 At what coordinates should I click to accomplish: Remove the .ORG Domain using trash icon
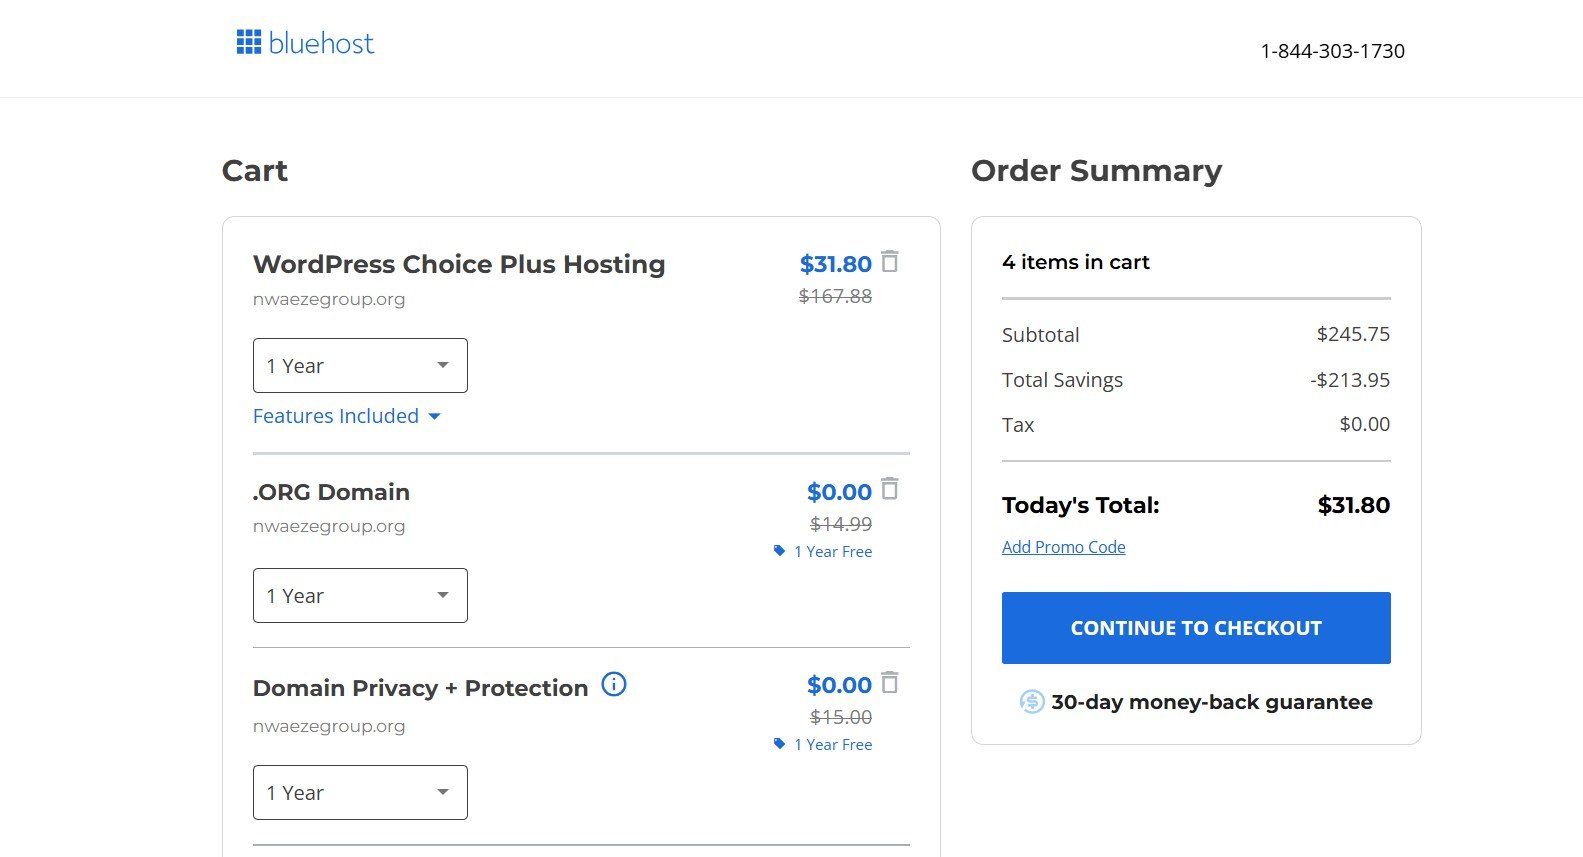click(890, 489)
